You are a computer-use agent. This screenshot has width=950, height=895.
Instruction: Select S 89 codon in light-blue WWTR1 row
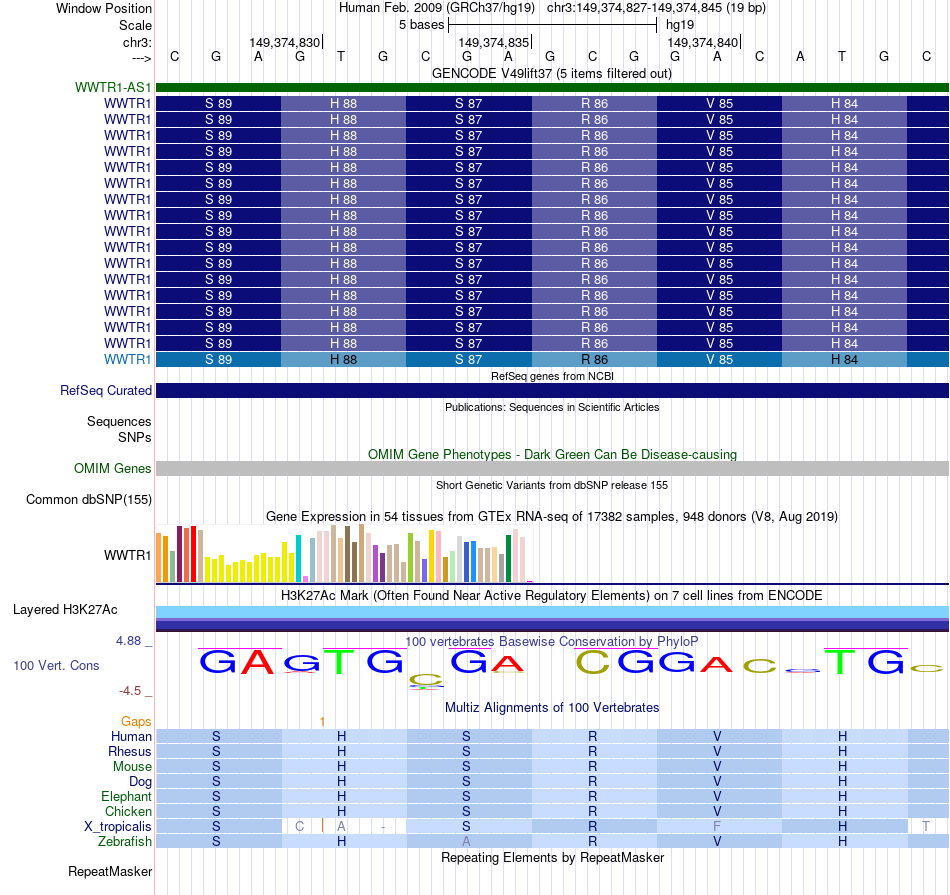tap(219, 359)
